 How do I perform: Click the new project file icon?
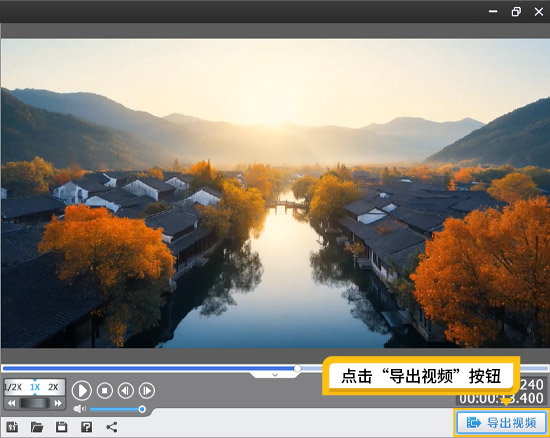(12, 427)
